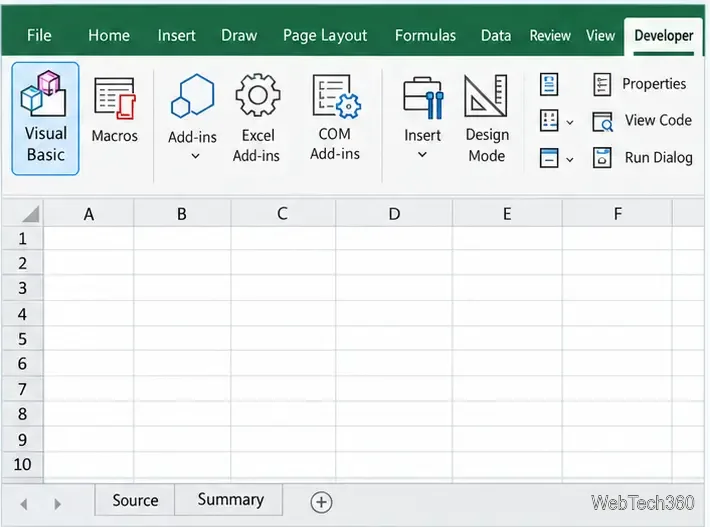The width and height of the screenshot is (710, 527).
Task: Select column C header
Action: pyautogui.click(x=283, y=214)
